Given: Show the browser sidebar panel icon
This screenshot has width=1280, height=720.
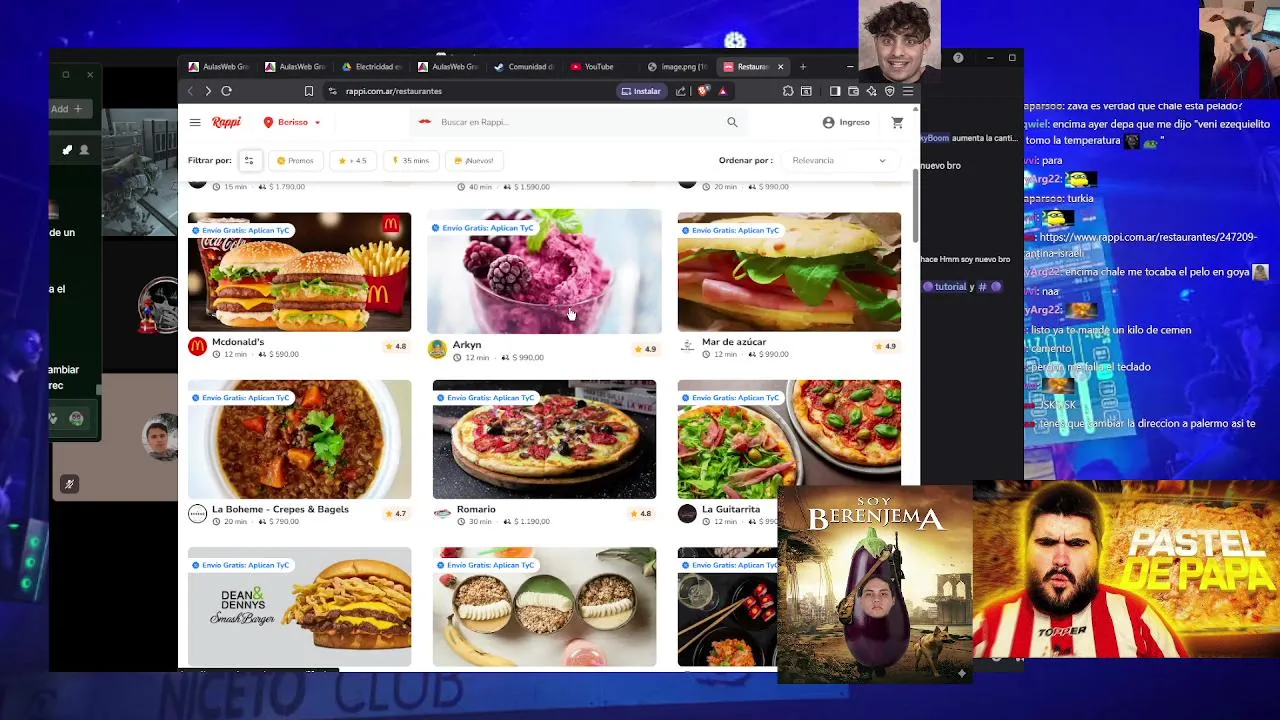Looking at the screenshot, I should (x=835, y=91).
